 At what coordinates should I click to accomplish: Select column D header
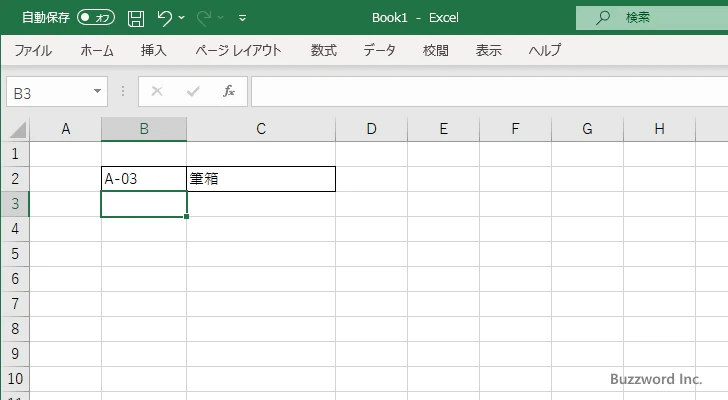(x=371, y=129)
